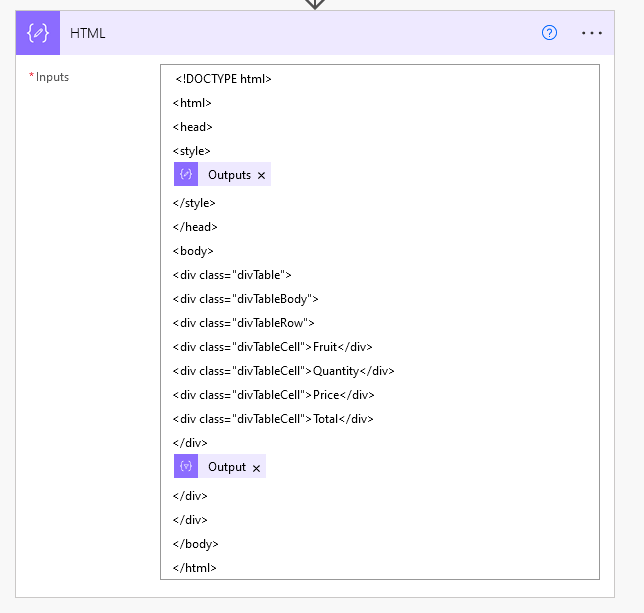Click the divTableRow class line
The height and width of the screenshot is (613, 644).
coord(244,323)
